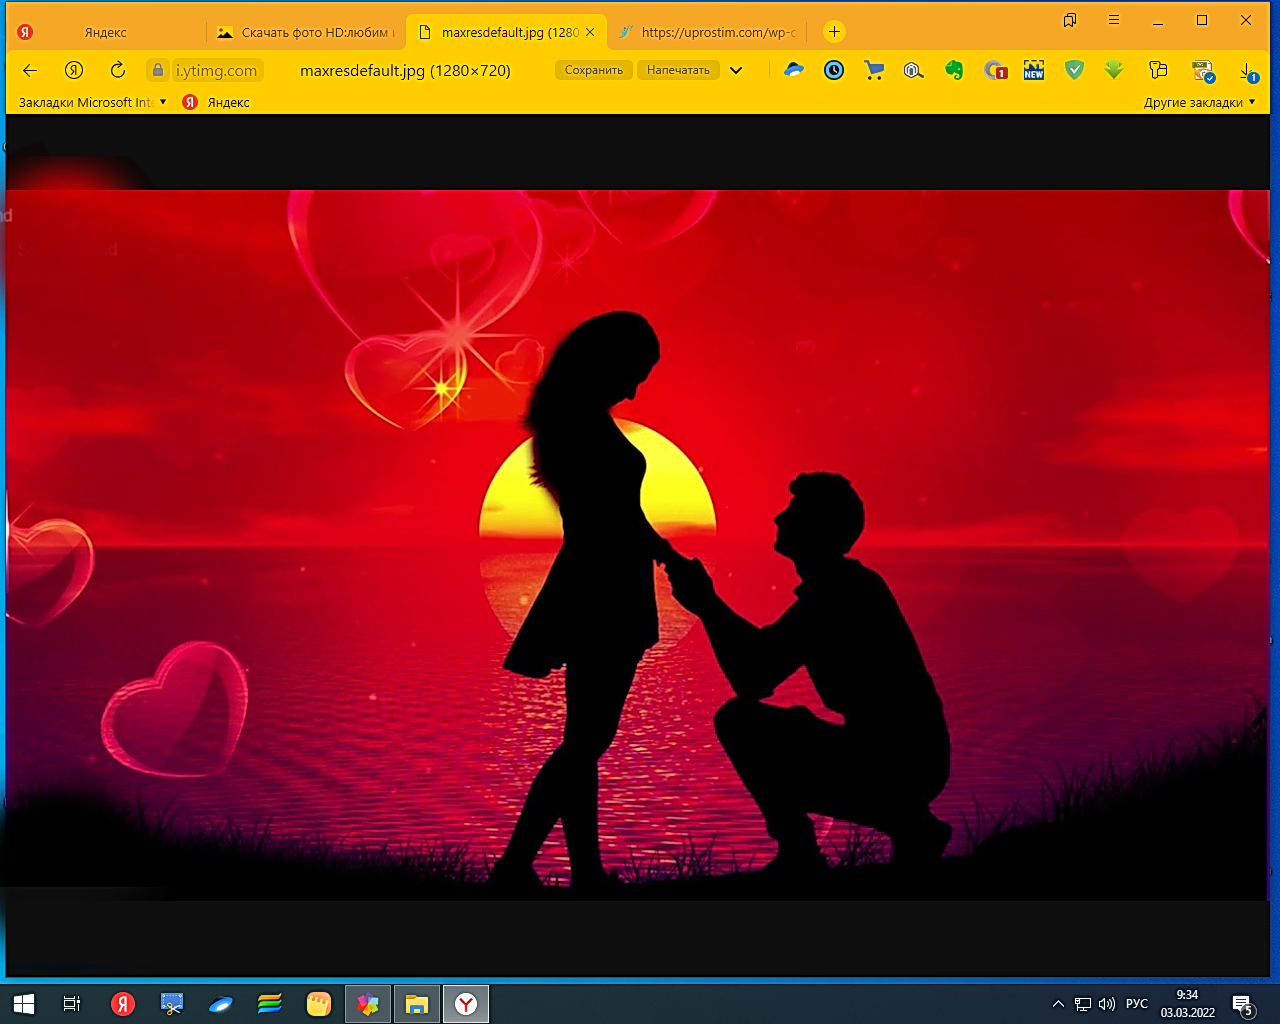Open the NEW badge extension
This screenshot has height=1024, width=1280.
(1034, 70)
